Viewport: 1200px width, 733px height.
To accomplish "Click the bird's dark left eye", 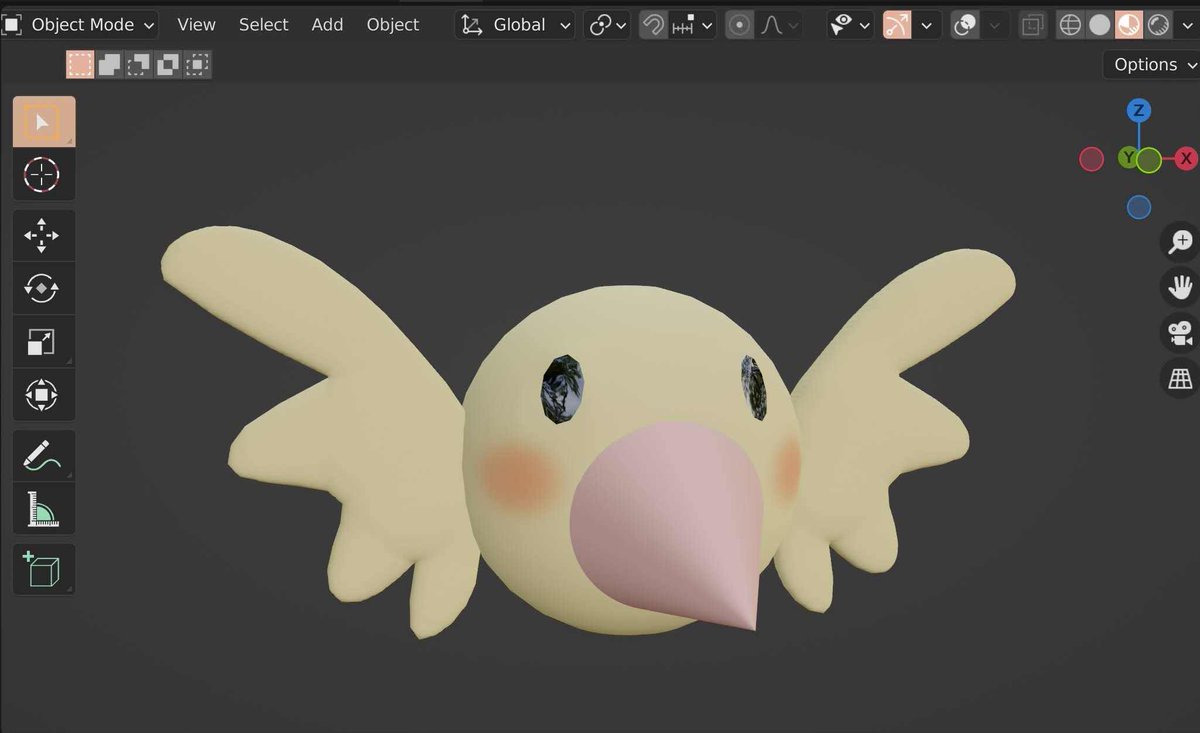I will point(563,388).
